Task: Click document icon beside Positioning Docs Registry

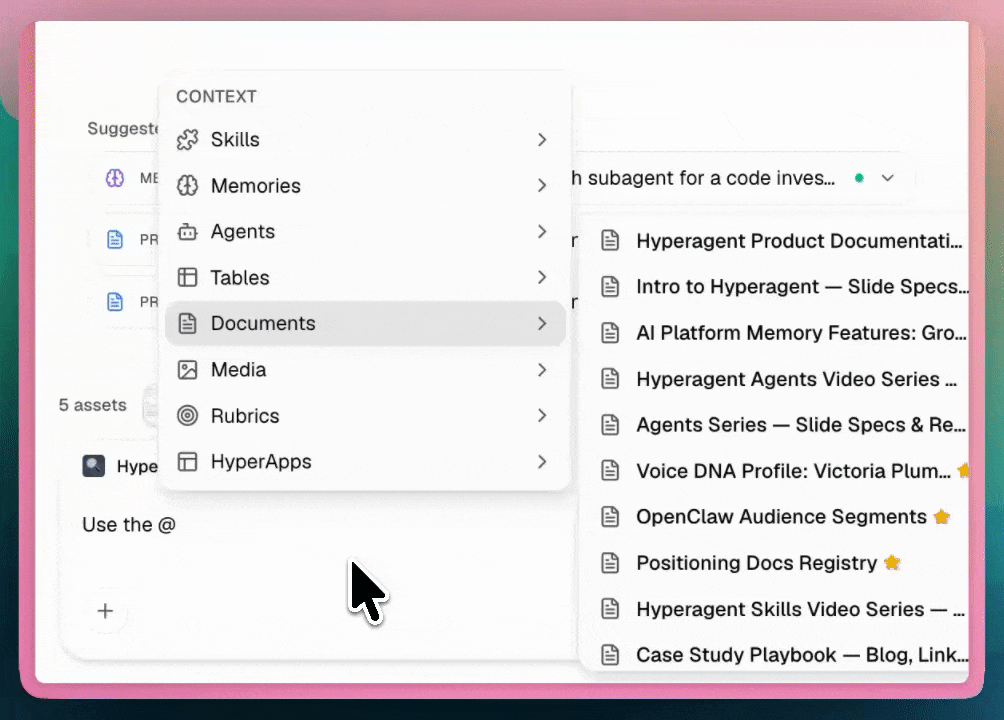Action: tap(610, 562)
